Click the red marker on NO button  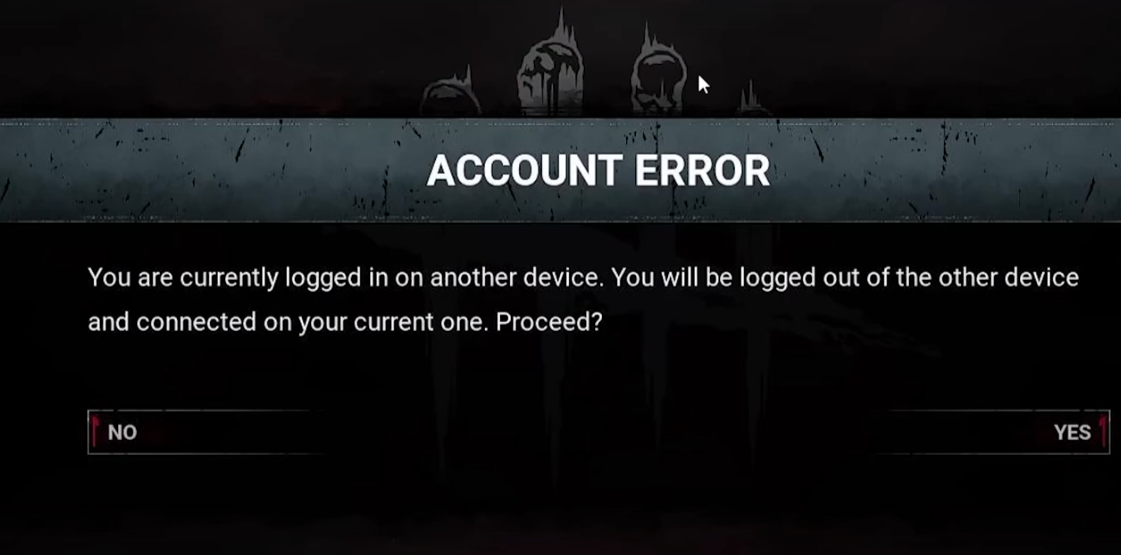tap(94, 432)
